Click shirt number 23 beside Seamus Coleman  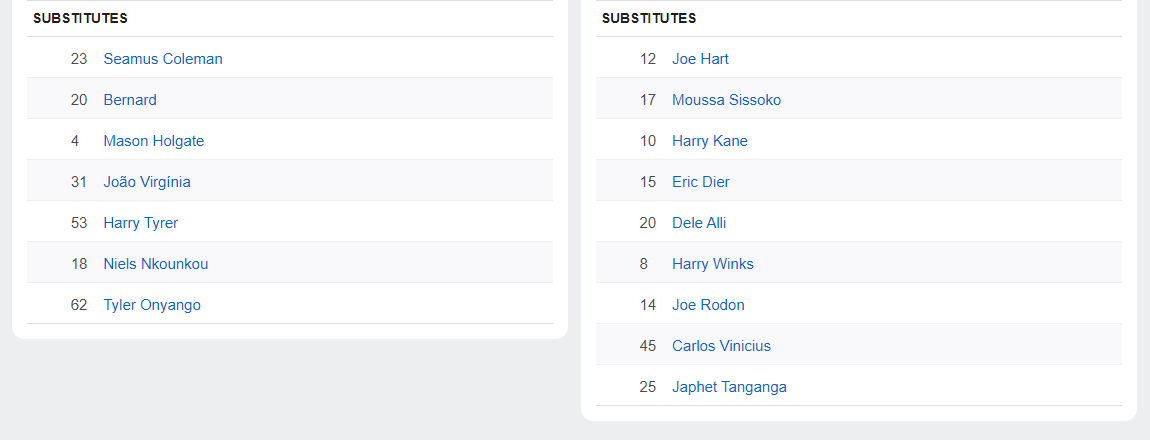pyautogui.click(x=79, y=59)
